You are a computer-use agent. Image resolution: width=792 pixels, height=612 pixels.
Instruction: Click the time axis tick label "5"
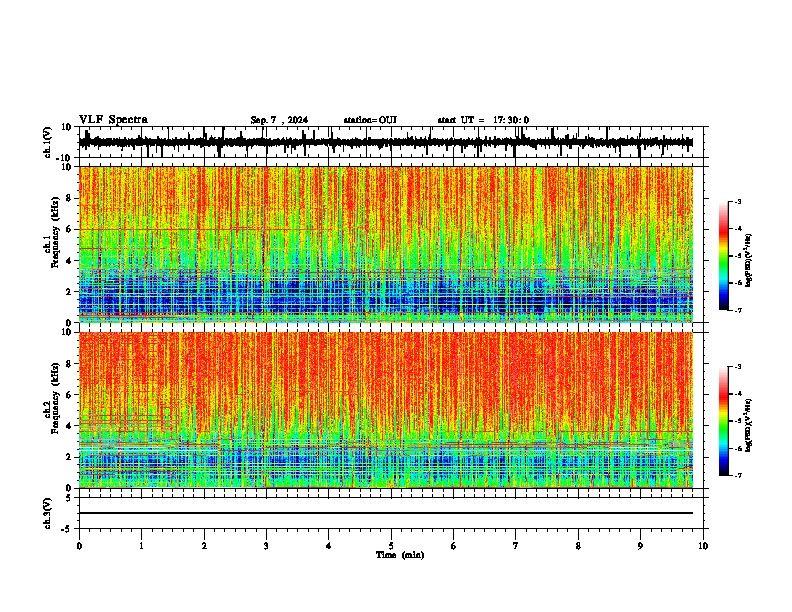pos(391,546)
